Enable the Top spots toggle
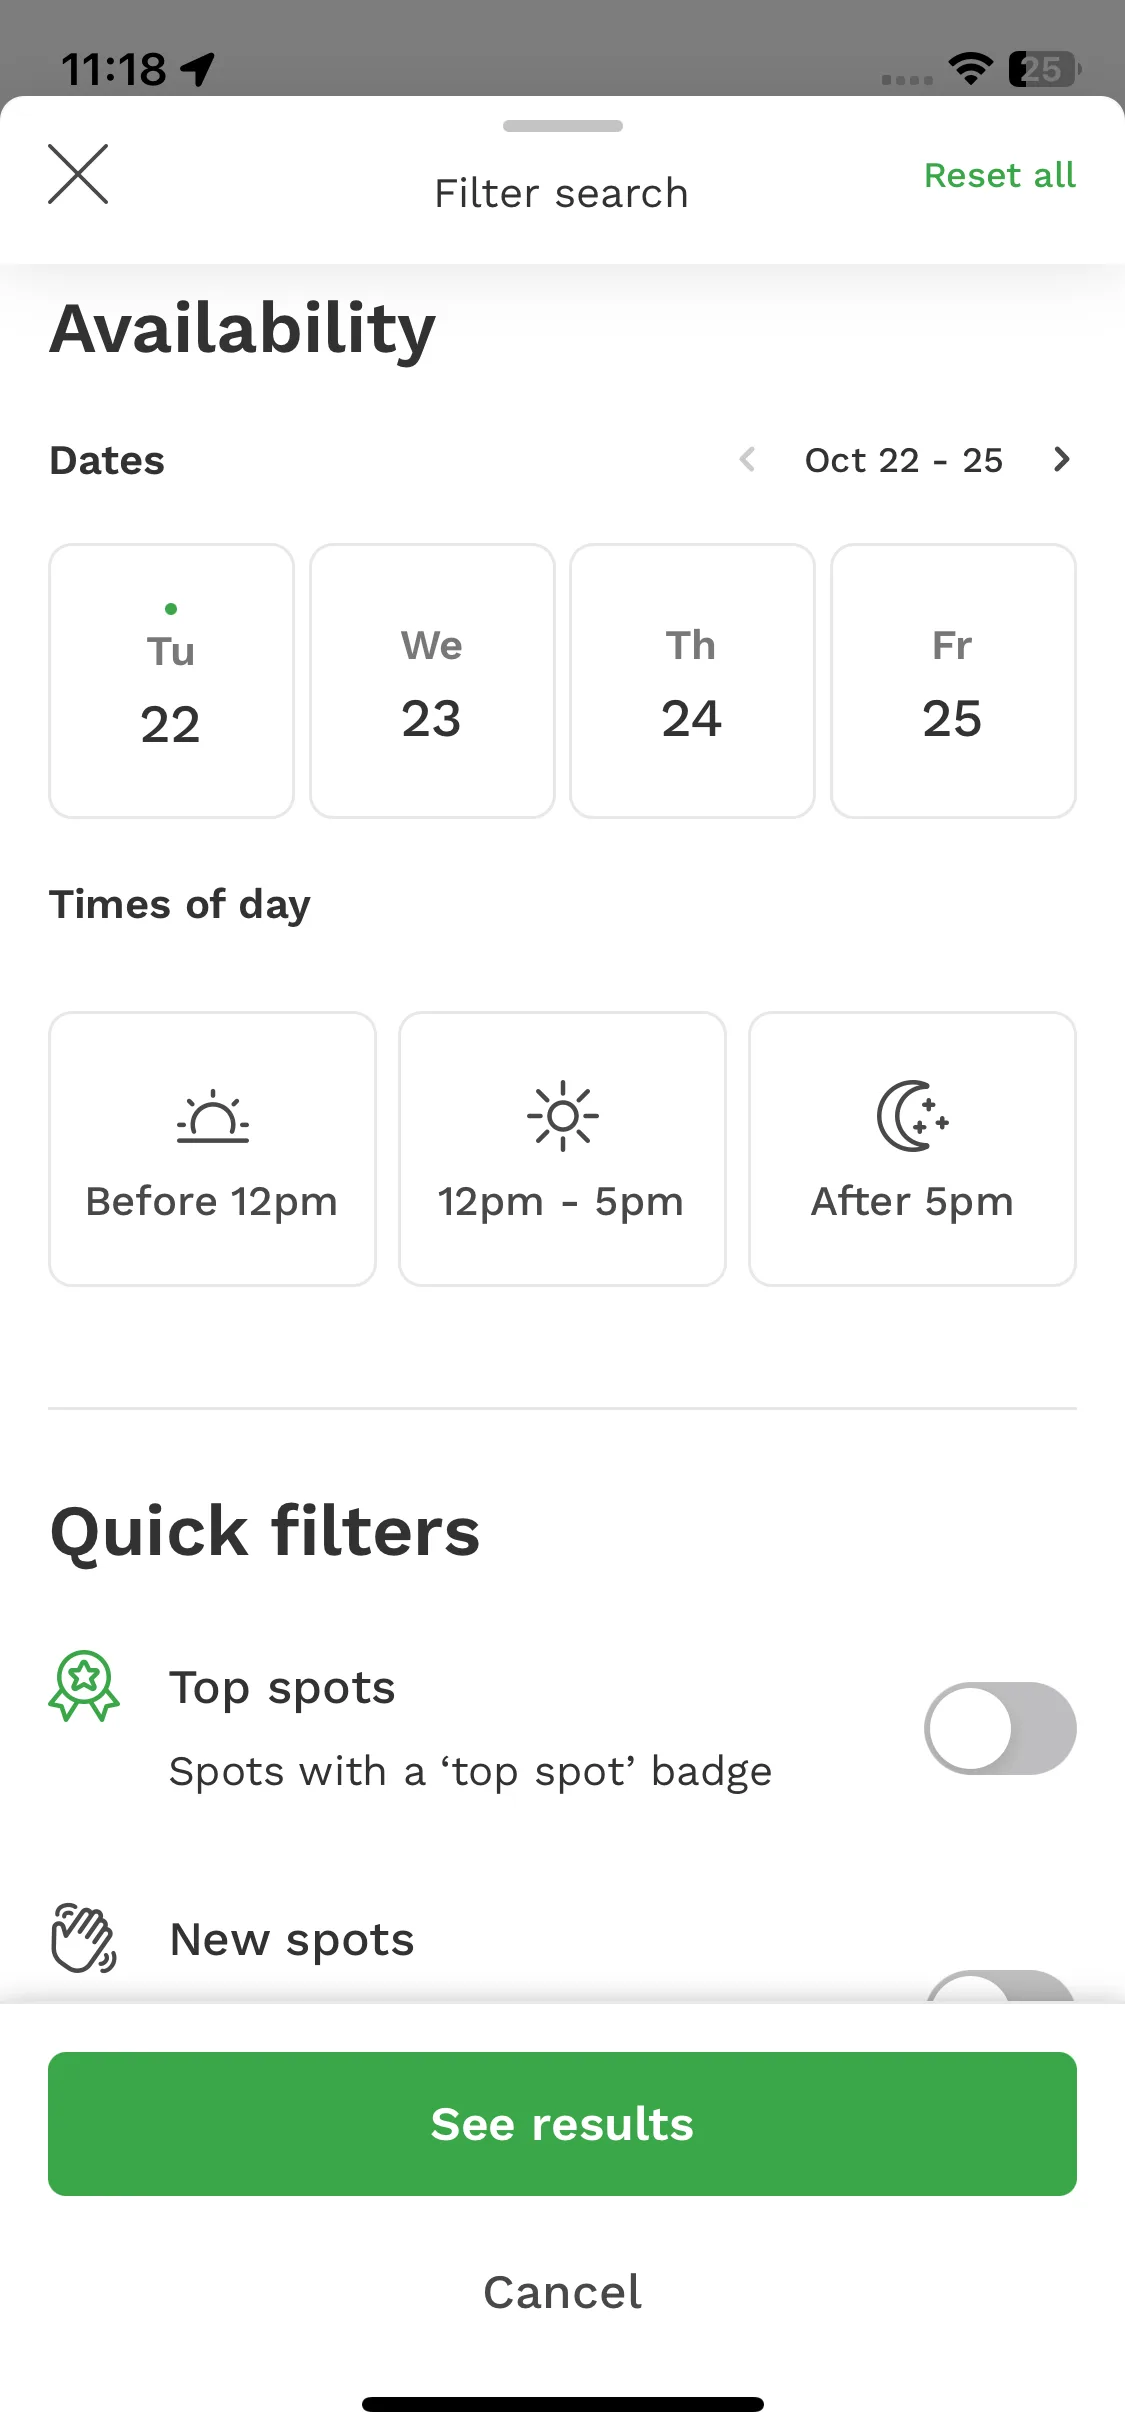1125x2436 pixels. click(x=1000, y=1728)
